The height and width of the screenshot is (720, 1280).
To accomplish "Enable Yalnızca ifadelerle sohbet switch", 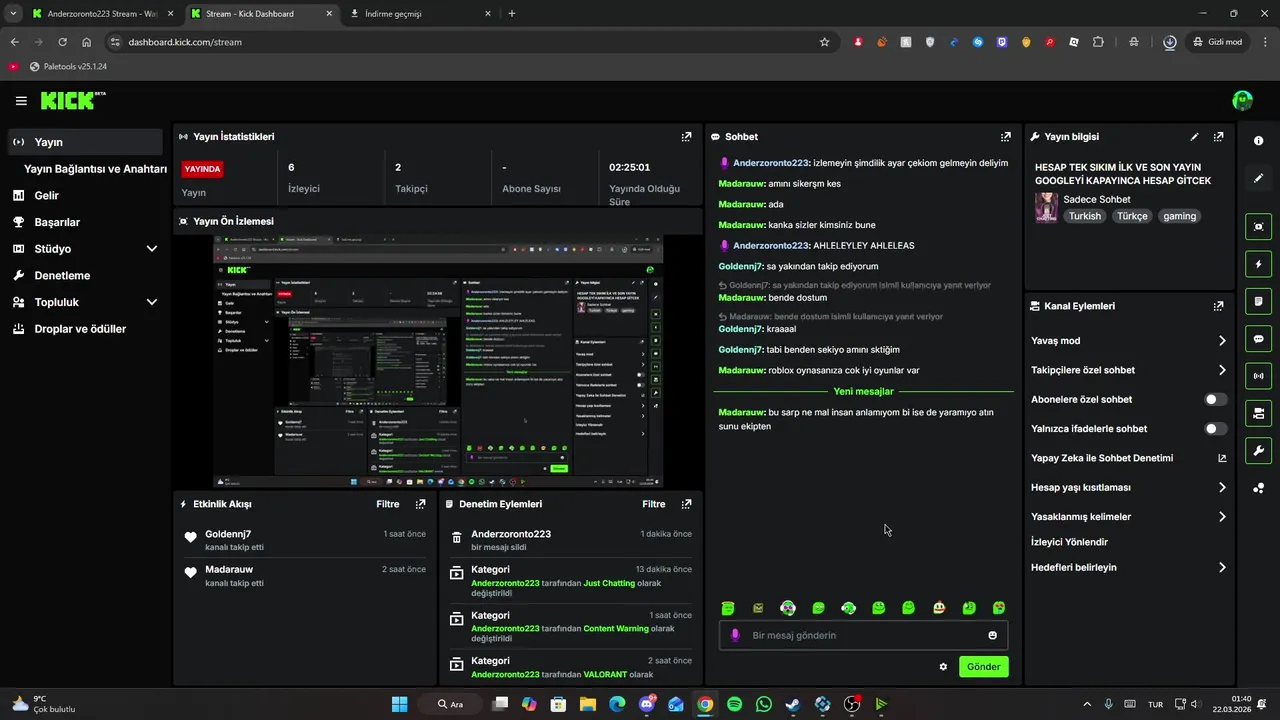I will tap(1215, 428).
